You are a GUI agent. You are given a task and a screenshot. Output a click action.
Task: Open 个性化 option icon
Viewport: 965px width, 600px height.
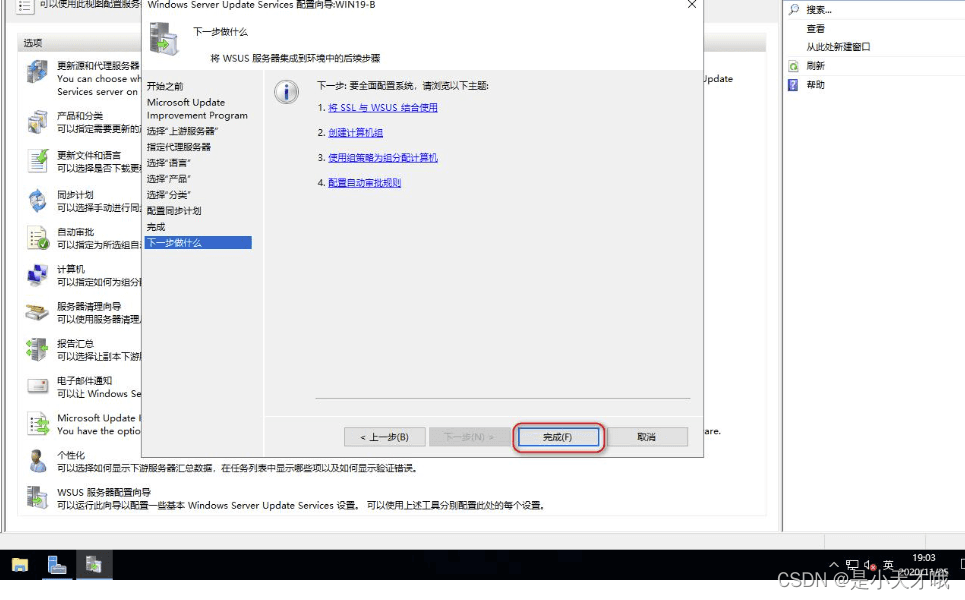point(38,461)
